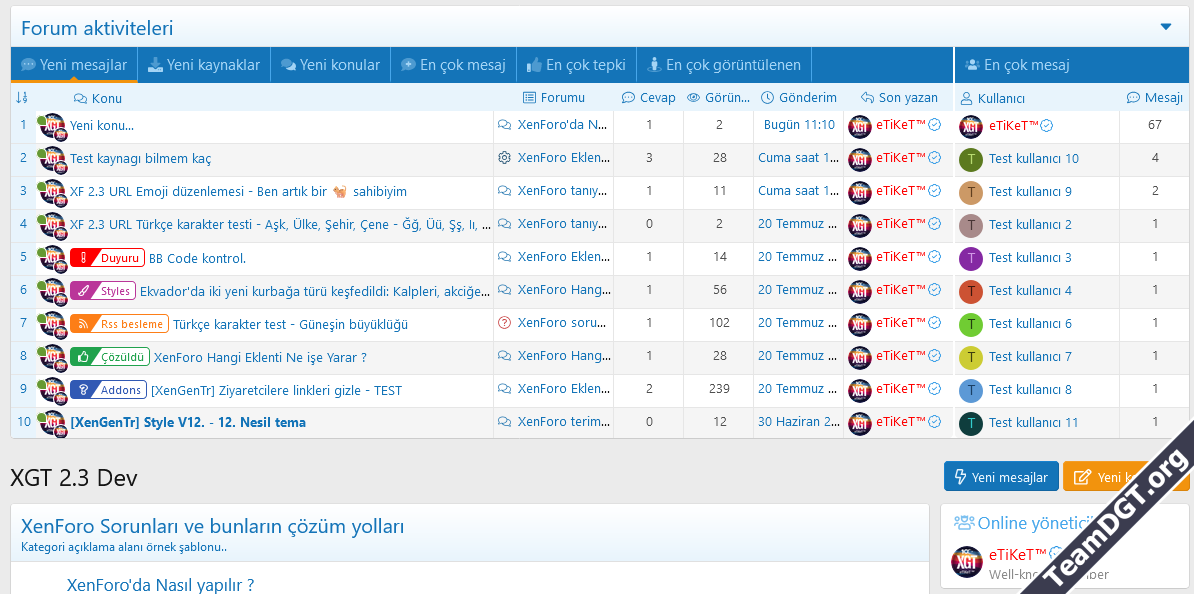
Task: Open the yellow Test kullanıcı 7 avatar
Action: click(x=971, y=356)
